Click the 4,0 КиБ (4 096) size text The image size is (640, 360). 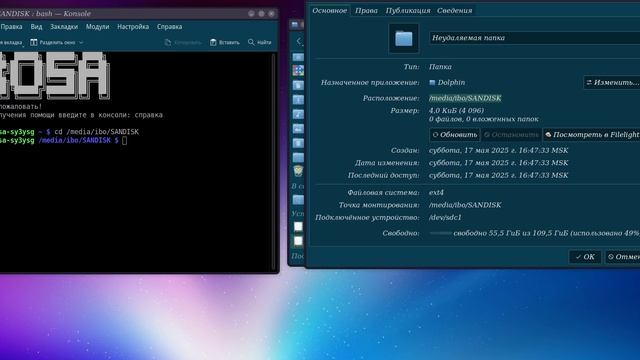pos(456,110)
